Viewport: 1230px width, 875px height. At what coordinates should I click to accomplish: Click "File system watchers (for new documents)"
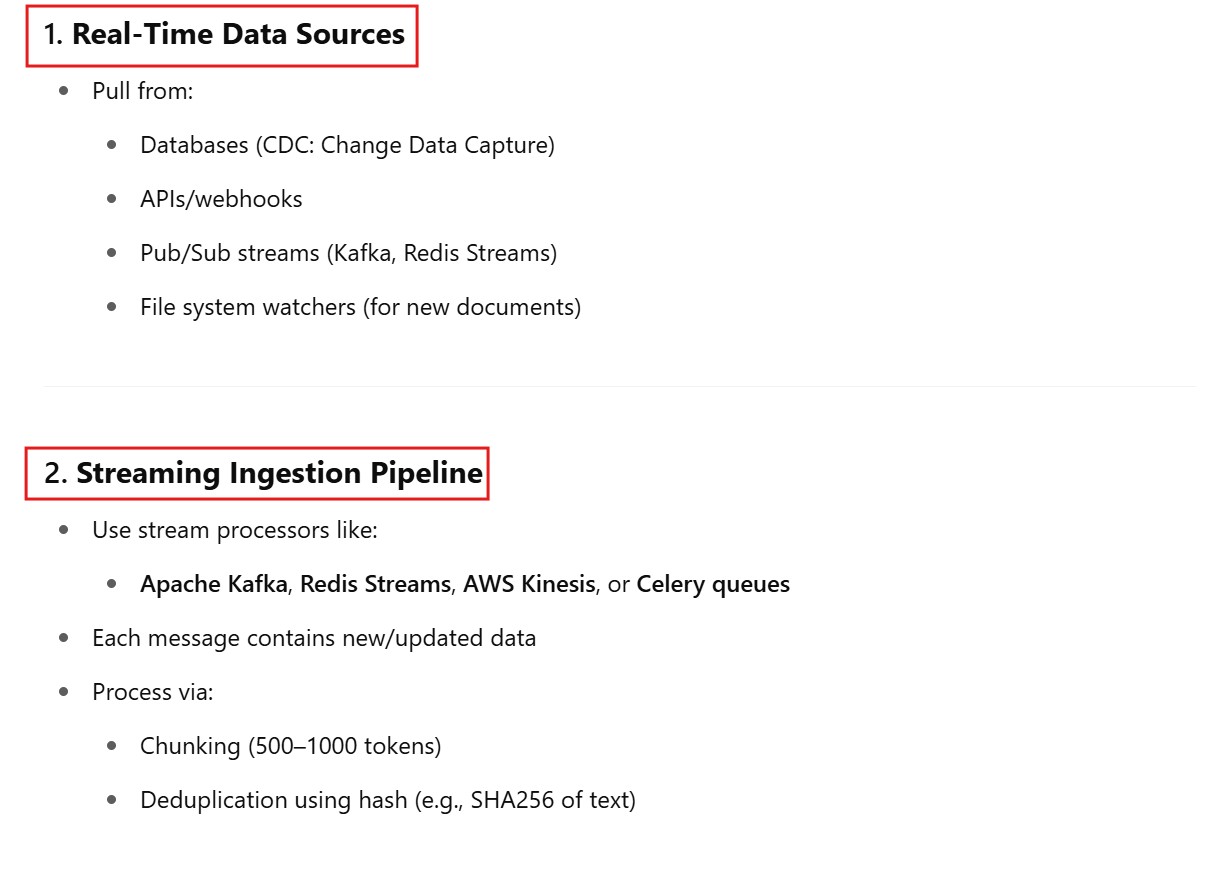360,307
